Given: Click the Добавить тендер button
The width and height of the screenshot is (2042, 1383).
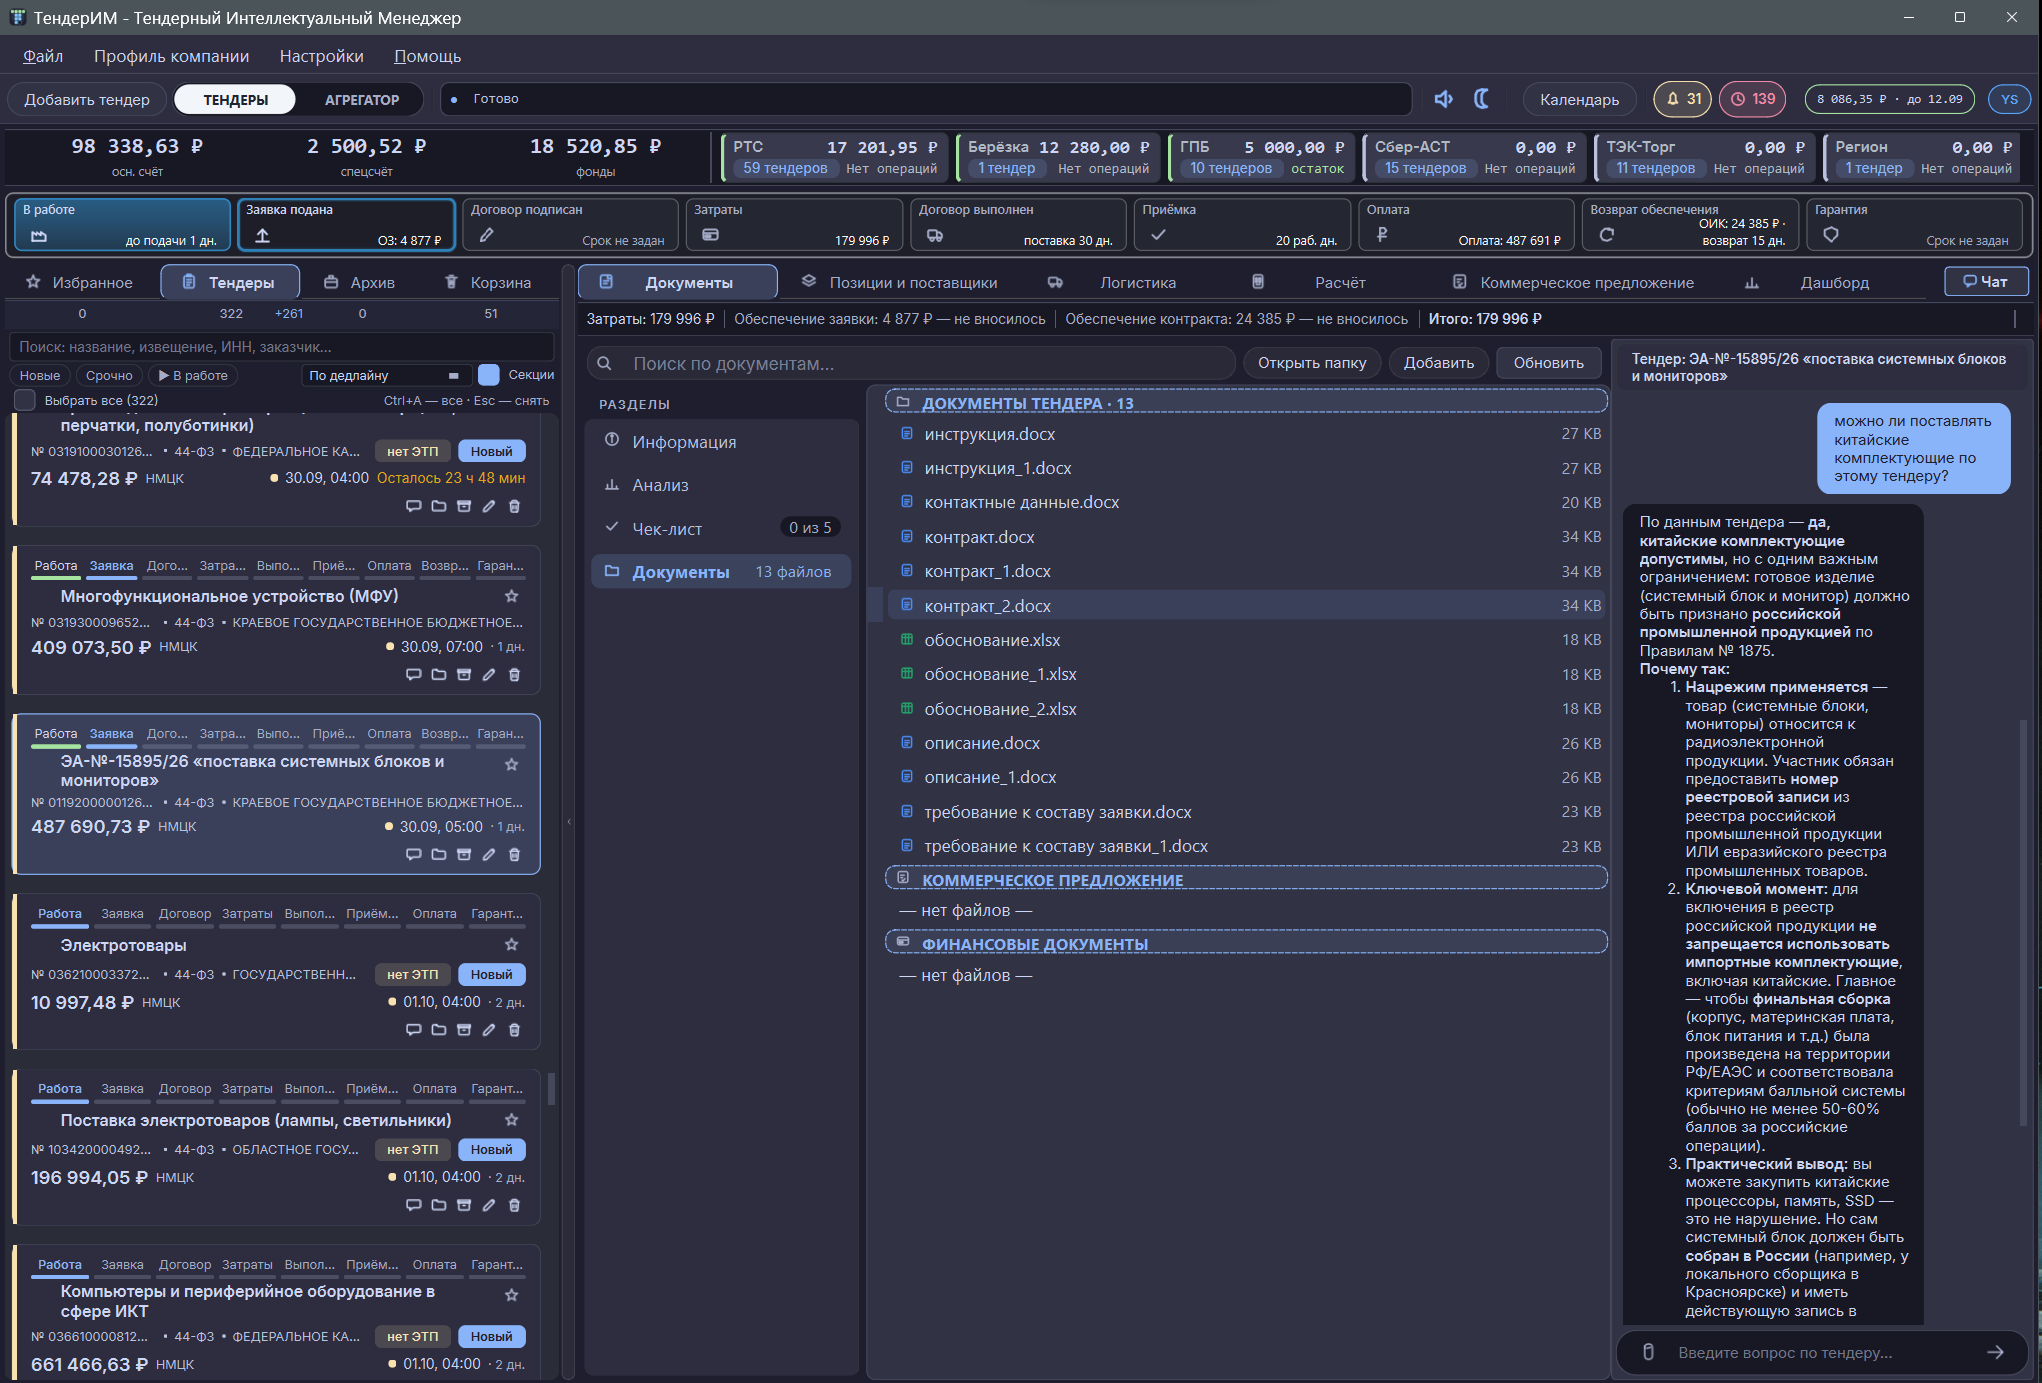Looking at the screenshot, I should pos(87,99).
